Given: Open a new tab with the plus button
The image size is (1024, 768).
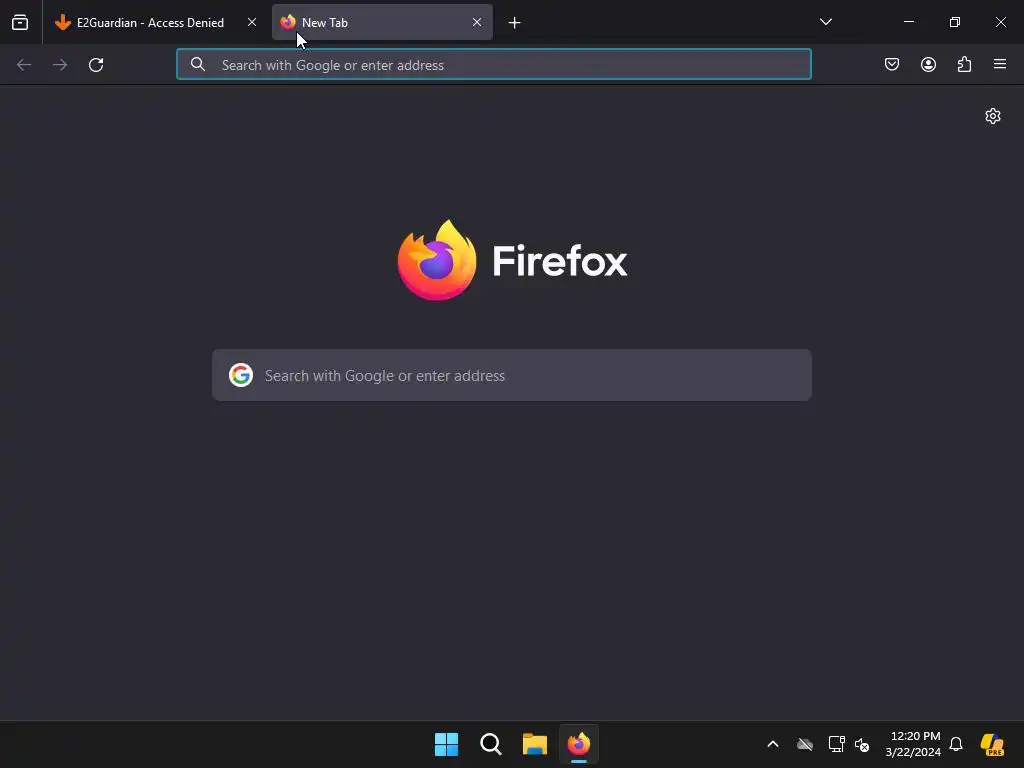Looking at the screenshot, I should (x=515, y=23).
